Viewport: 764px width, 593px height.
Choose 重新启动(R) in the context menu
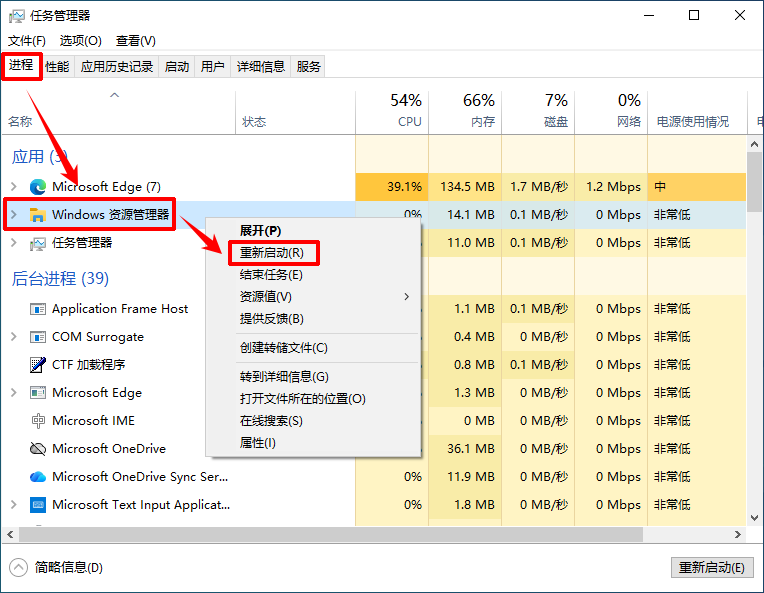313,252
